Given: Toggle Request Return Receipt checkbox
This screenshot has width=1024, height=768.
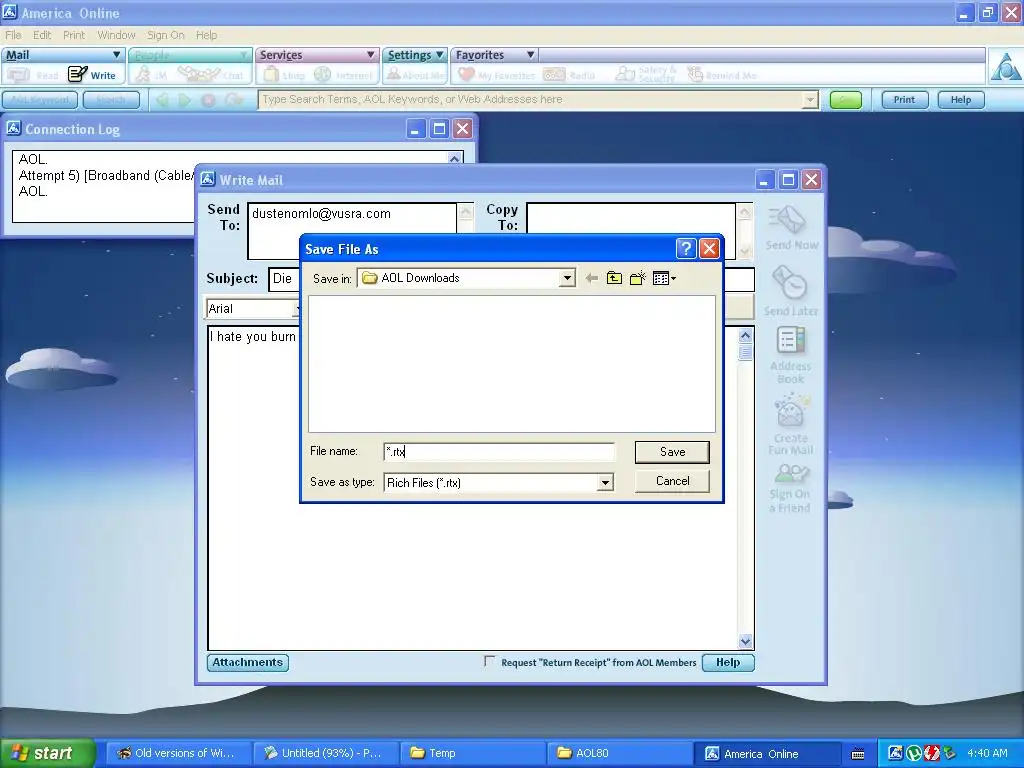Looking at the screenshot, I should [x=489, y=661].
